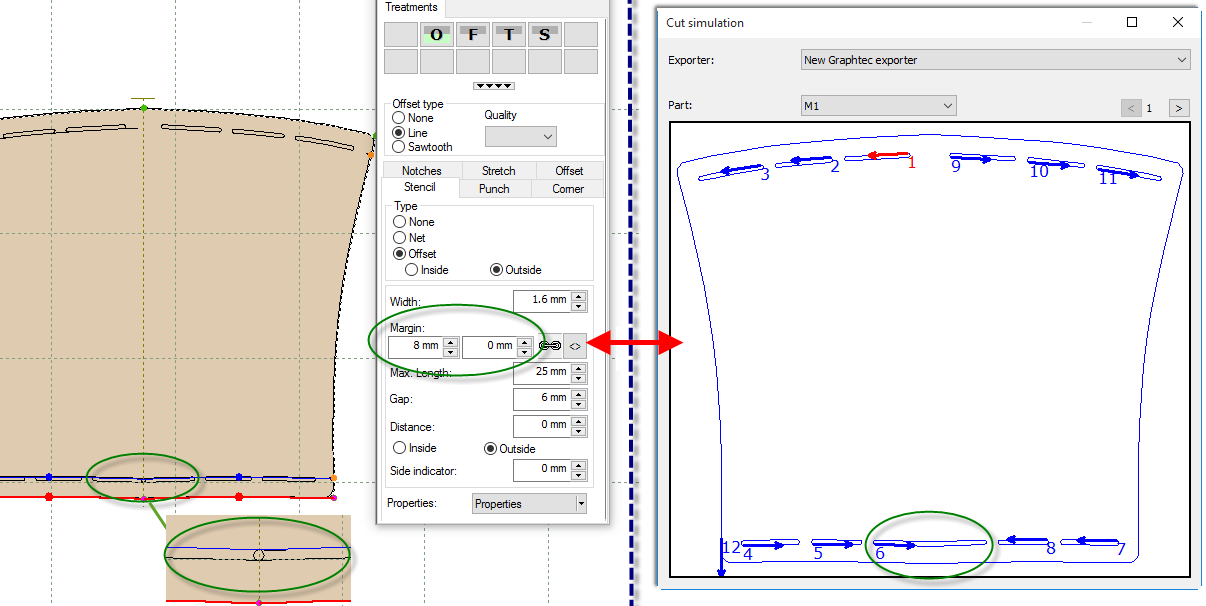Click the second Margin field showing 0 mm
Viewport: 1206px width, 606px height.
(489, 346)
